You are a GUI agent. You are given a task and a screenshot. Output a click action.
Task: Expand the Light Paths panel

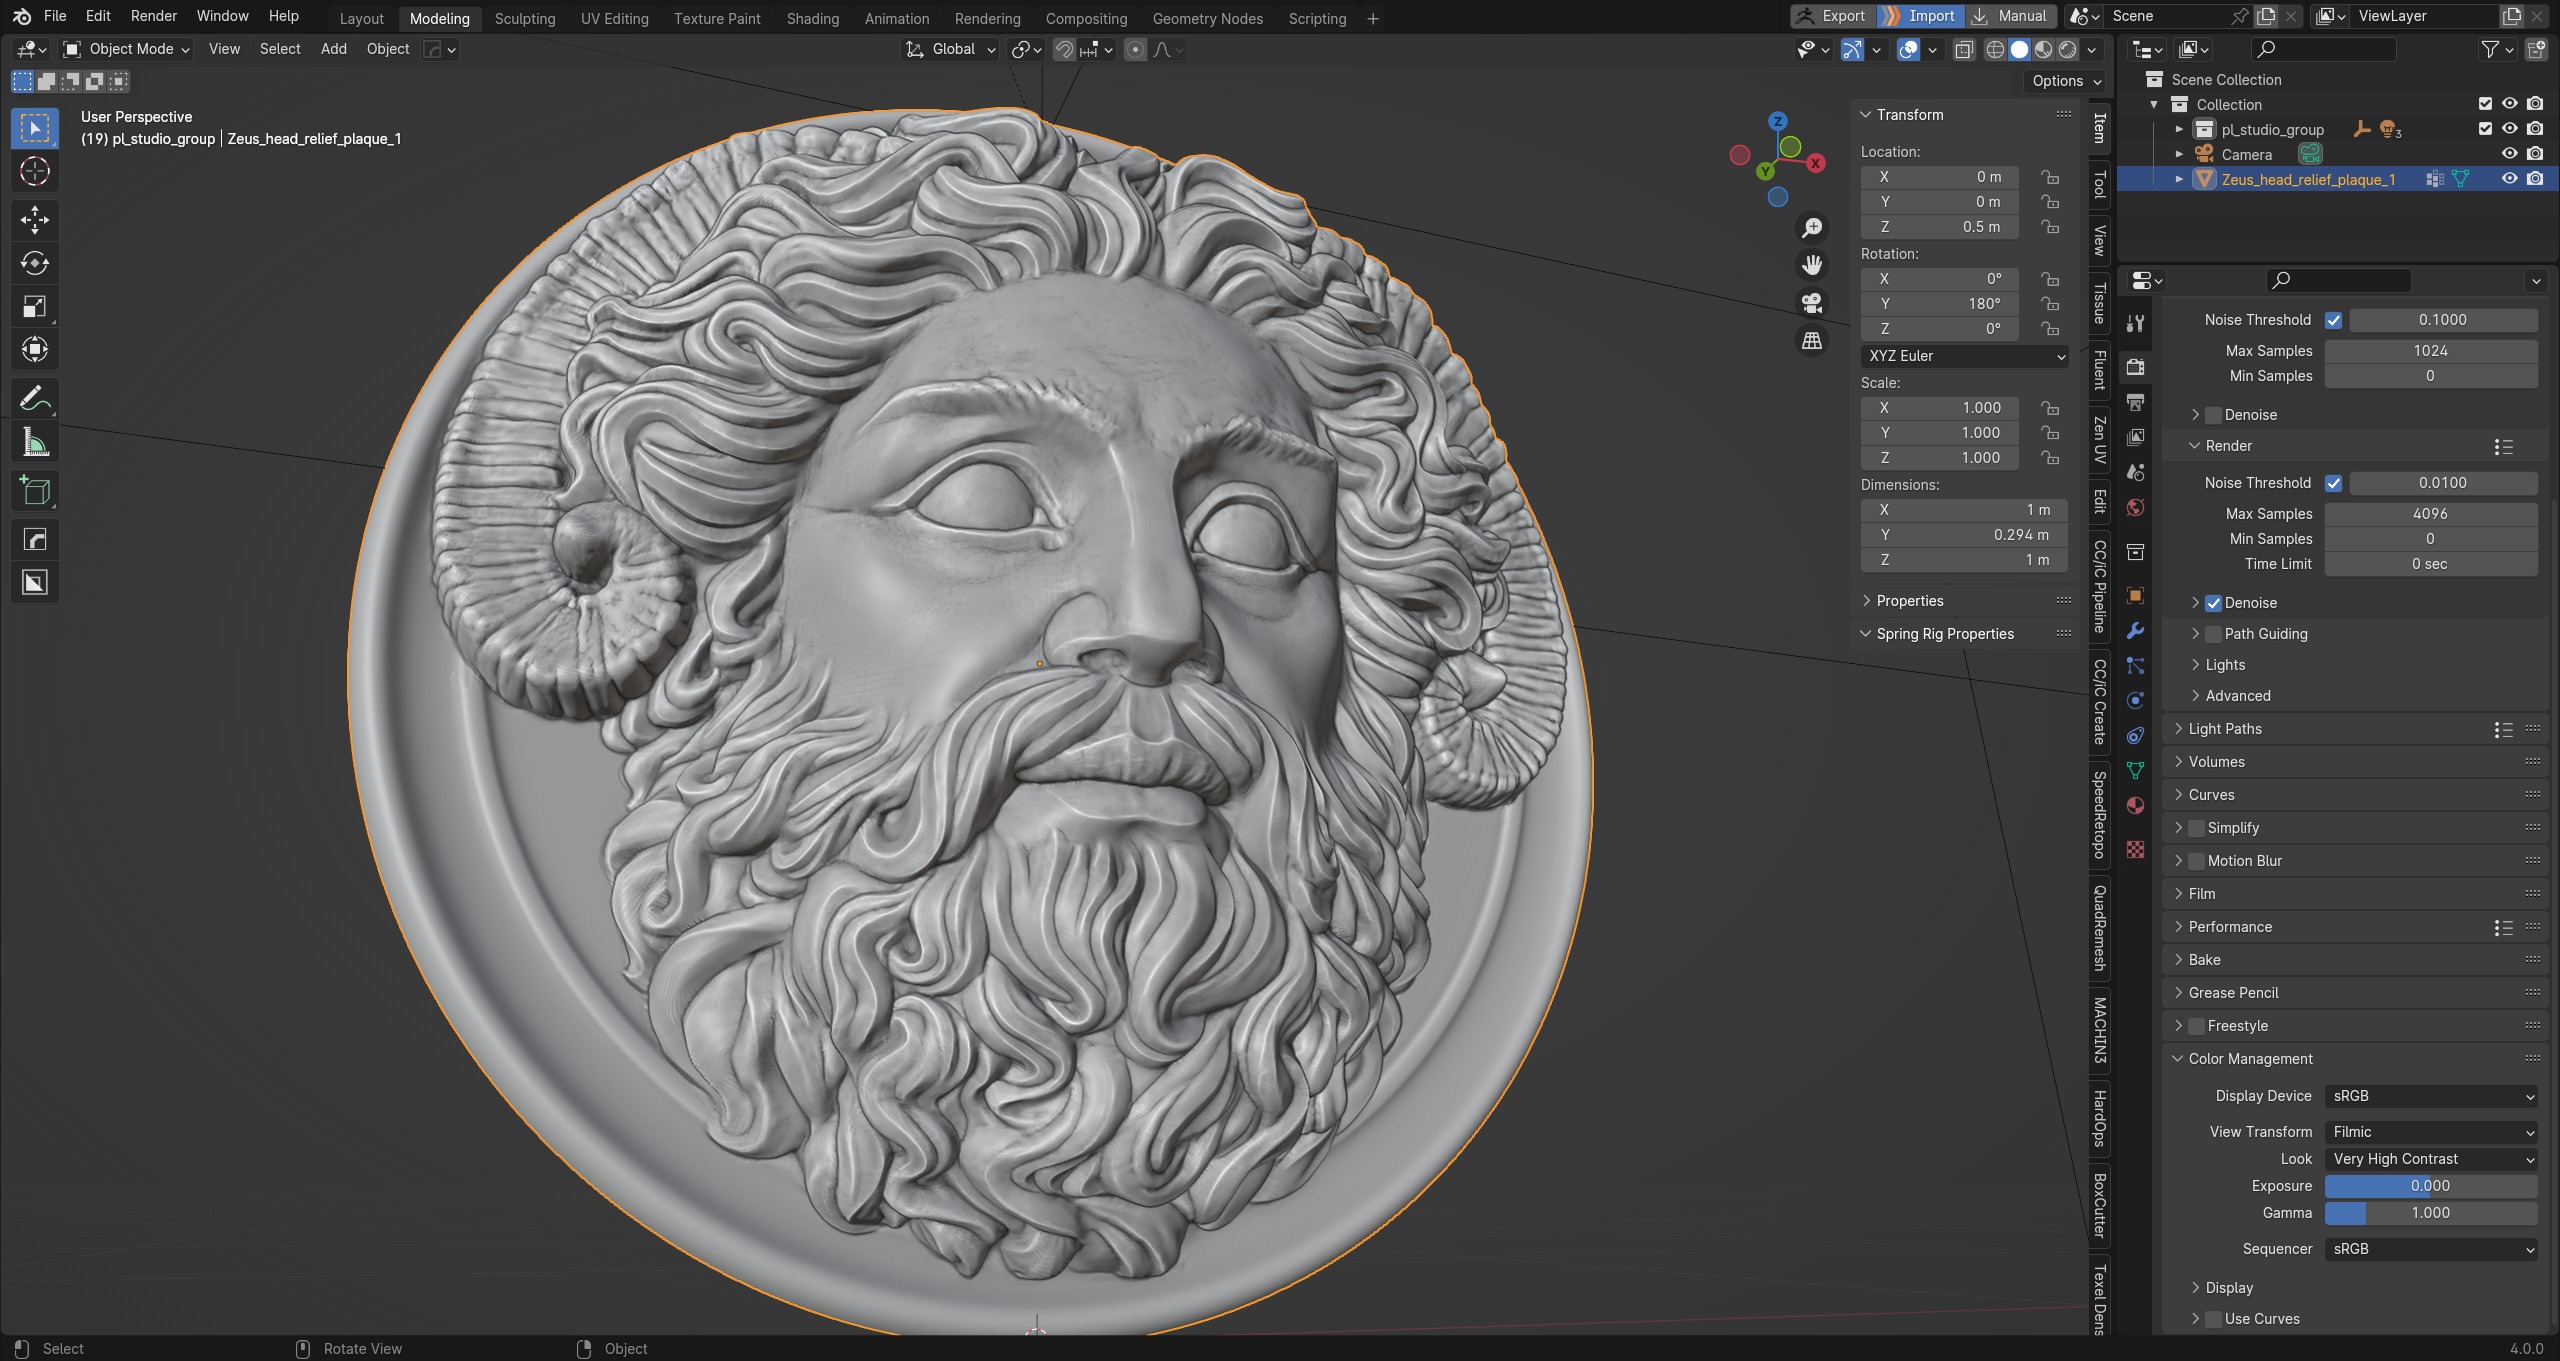coord(2225,729)
